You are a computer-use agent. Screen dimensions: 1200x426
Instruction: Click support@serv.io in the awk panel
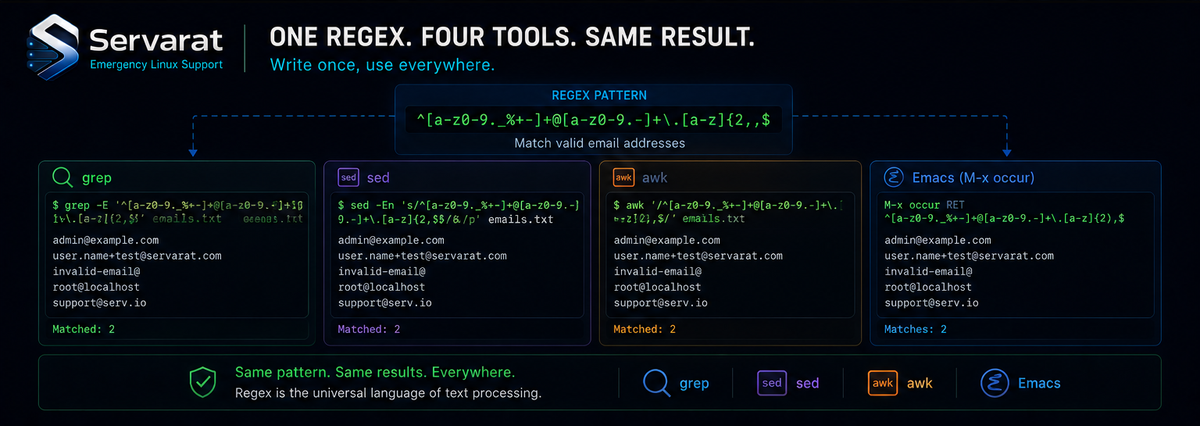660,301
